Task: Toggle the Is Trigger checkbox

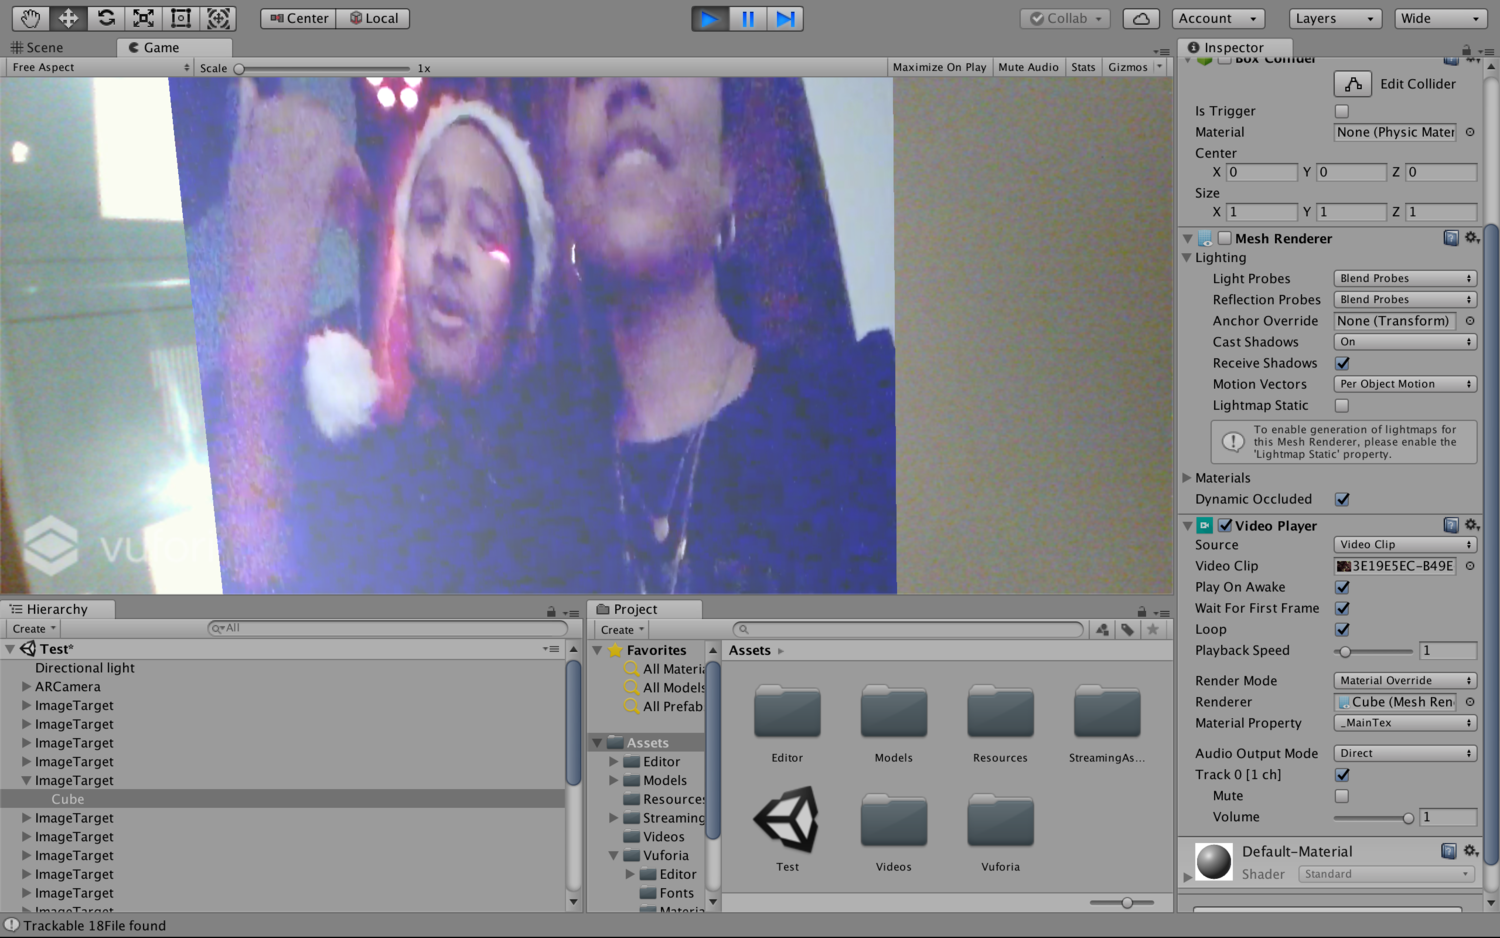Action: (x=1342, y=111)
